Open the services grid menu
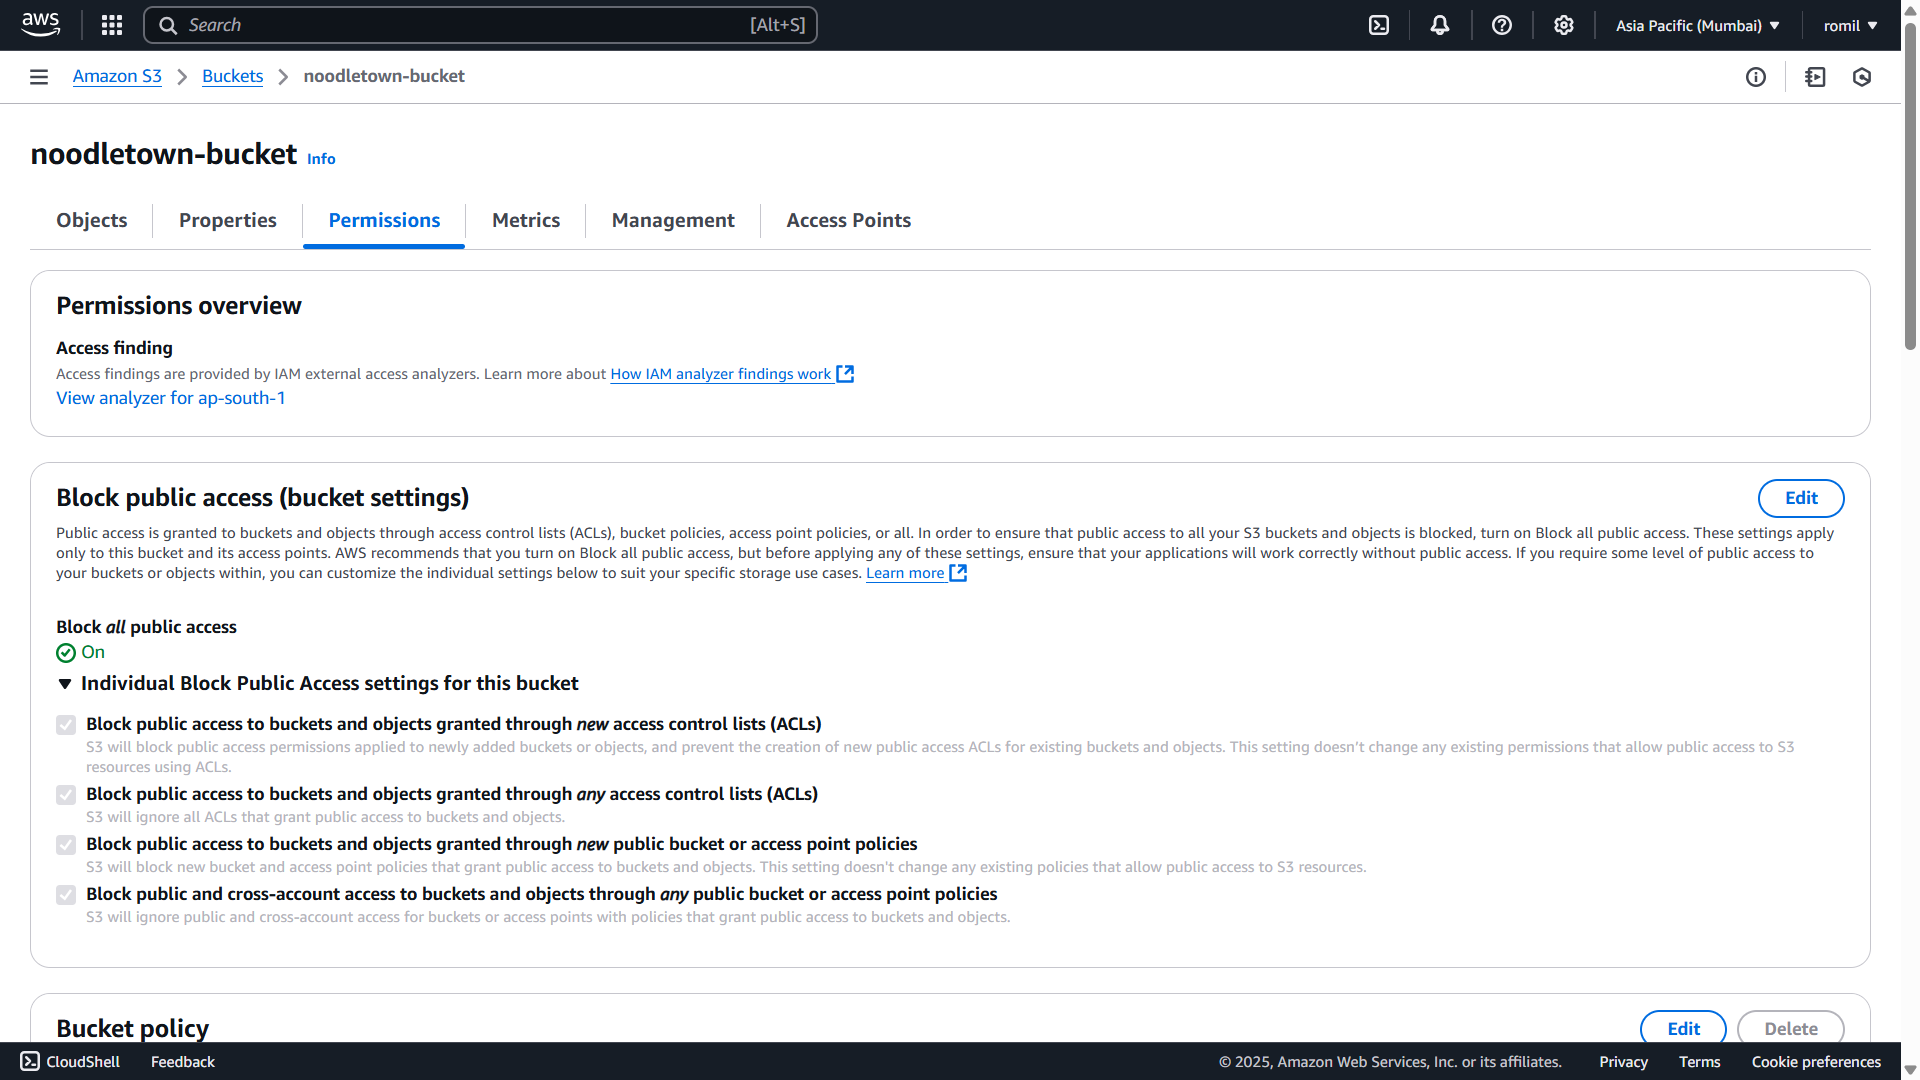Screen dimensions: 1920x1080 point(112,25)
